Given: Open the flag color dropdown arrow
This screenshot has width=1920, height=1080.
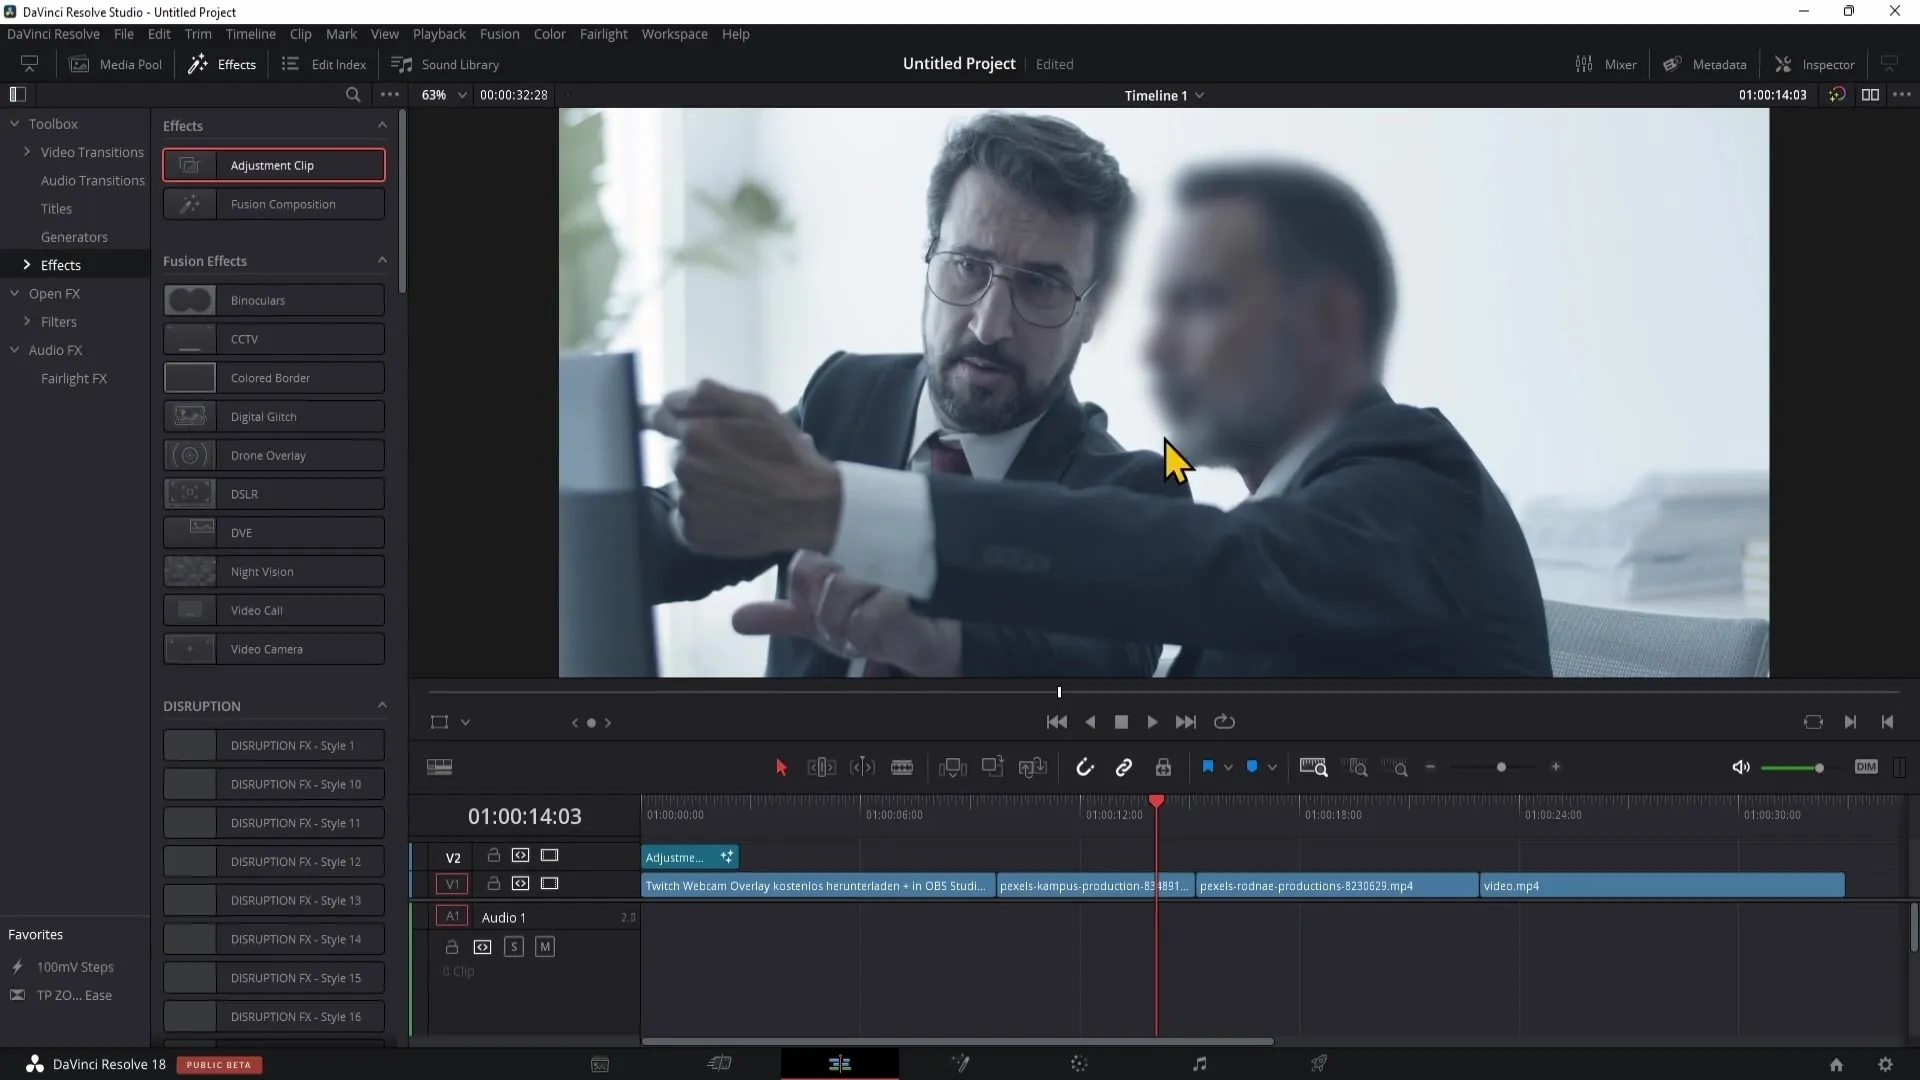Looking at the screenshot, I should (1228, 768).
